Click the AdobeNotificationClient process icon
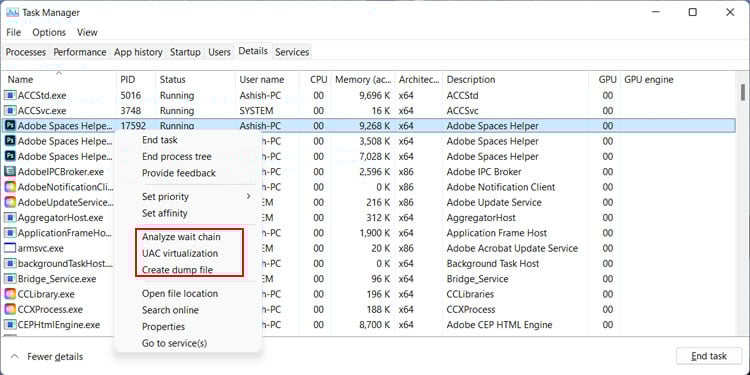This screenshot has height=375, width=750. click(x=10, y=187)
